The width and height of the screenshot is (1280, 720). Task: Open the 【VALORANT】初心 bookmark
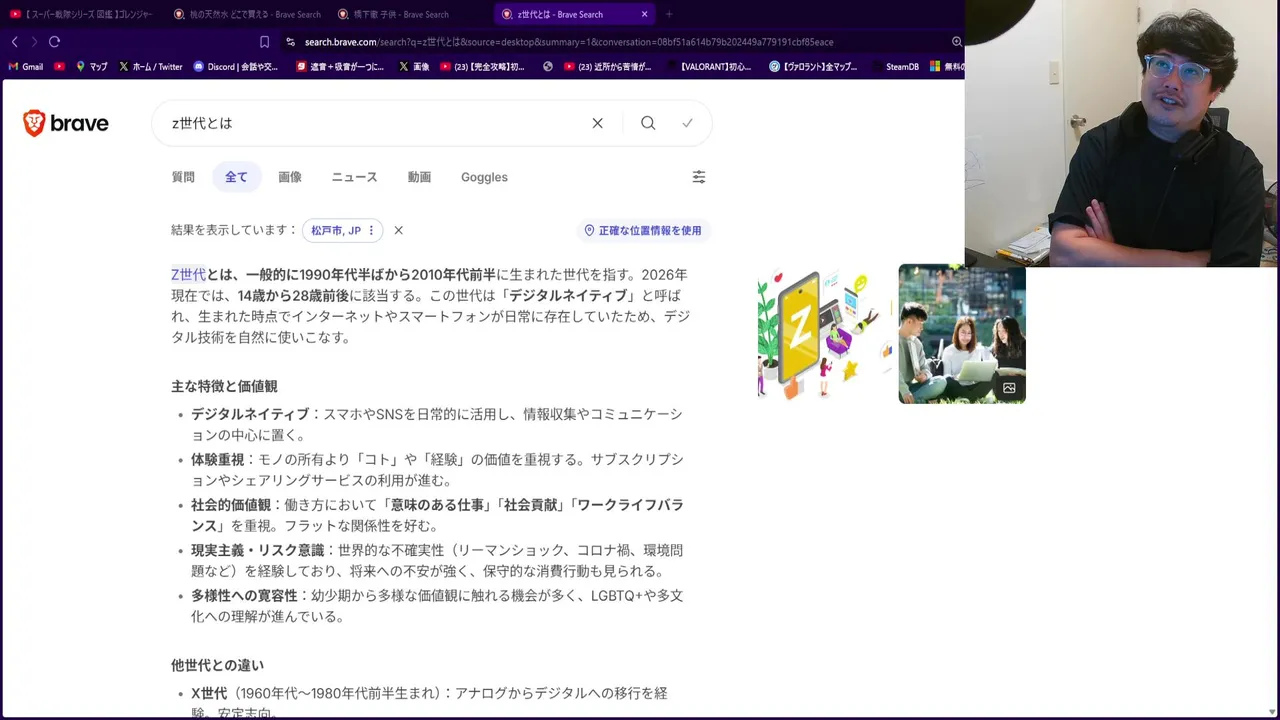(x=708, y=67)
